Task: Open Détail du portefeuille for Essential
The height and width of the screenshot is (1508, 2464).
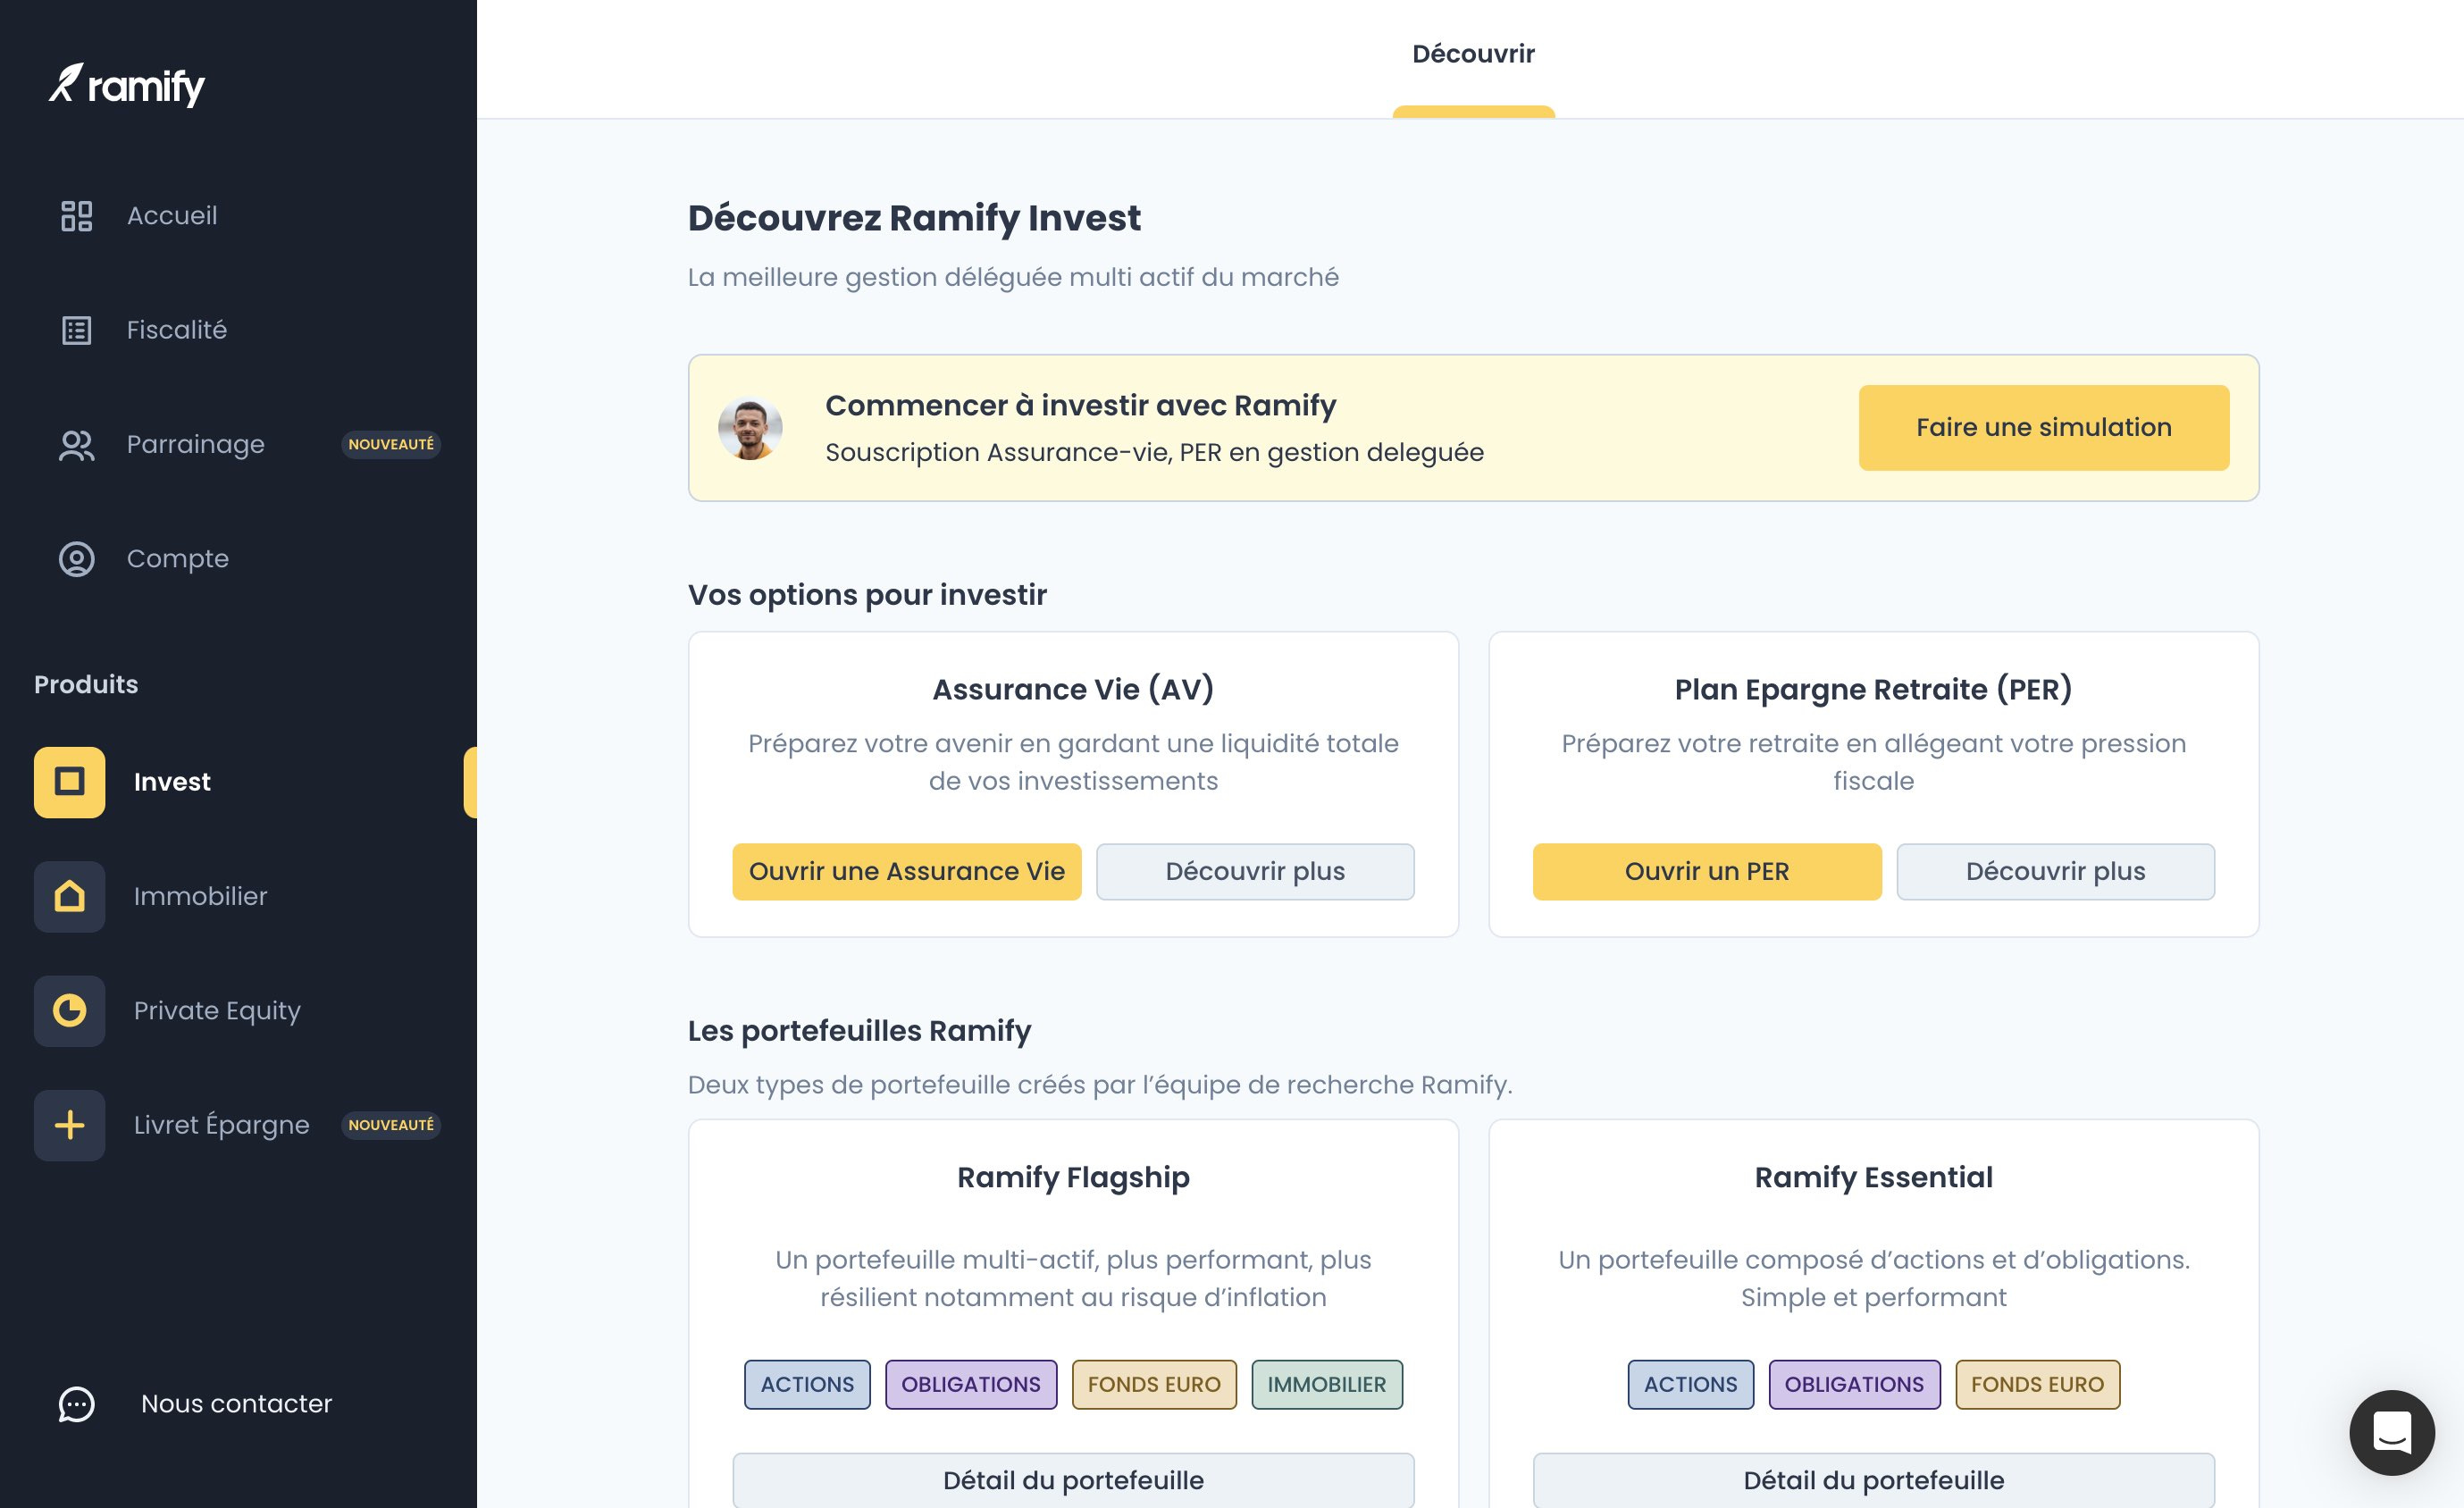Action: (x=1873, y=1480)
